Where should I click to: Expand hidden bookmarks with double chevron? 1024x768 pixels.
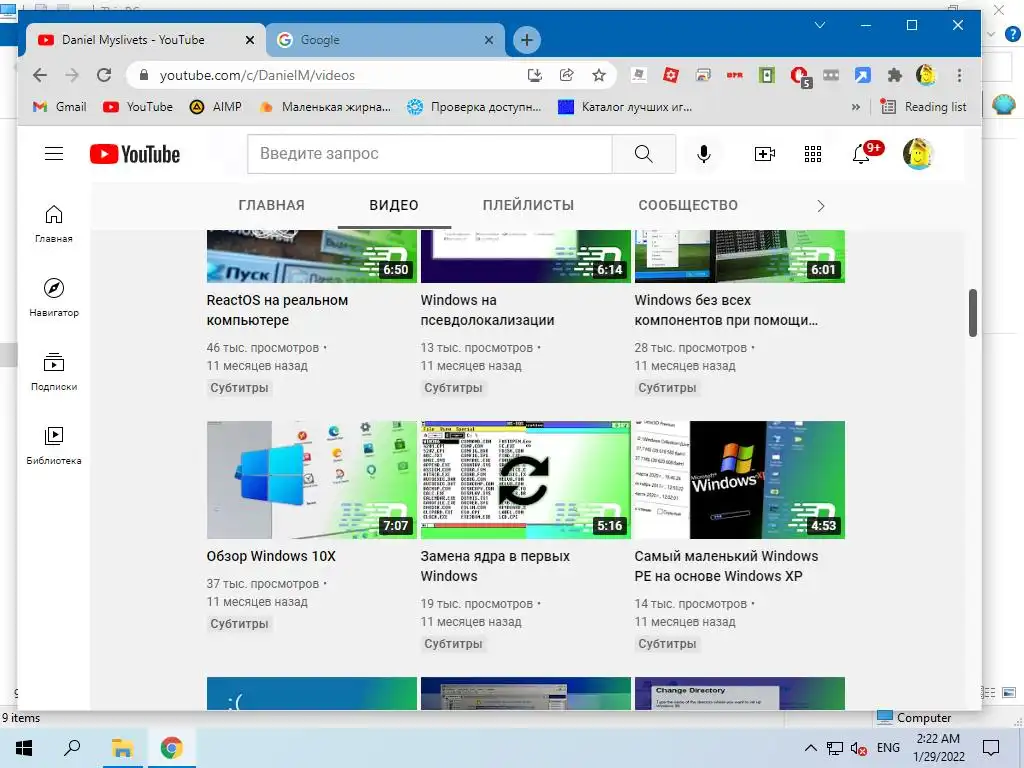click(856, 107)
